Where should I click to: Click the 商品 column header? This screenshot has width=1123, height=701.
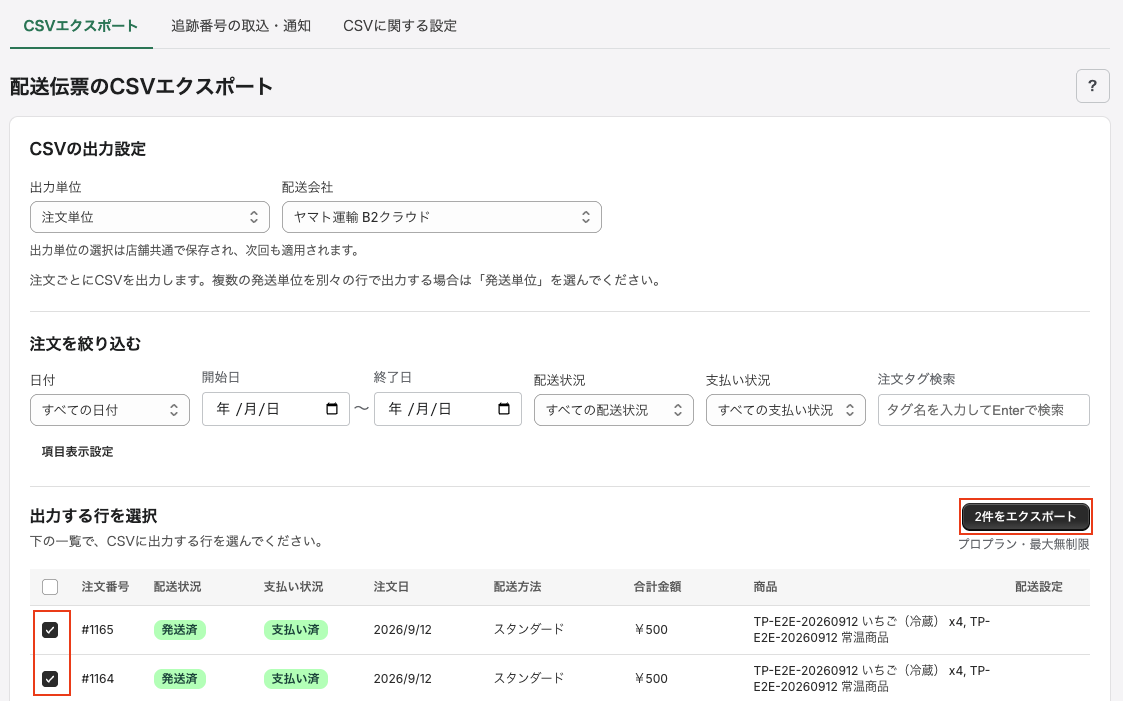765,587
